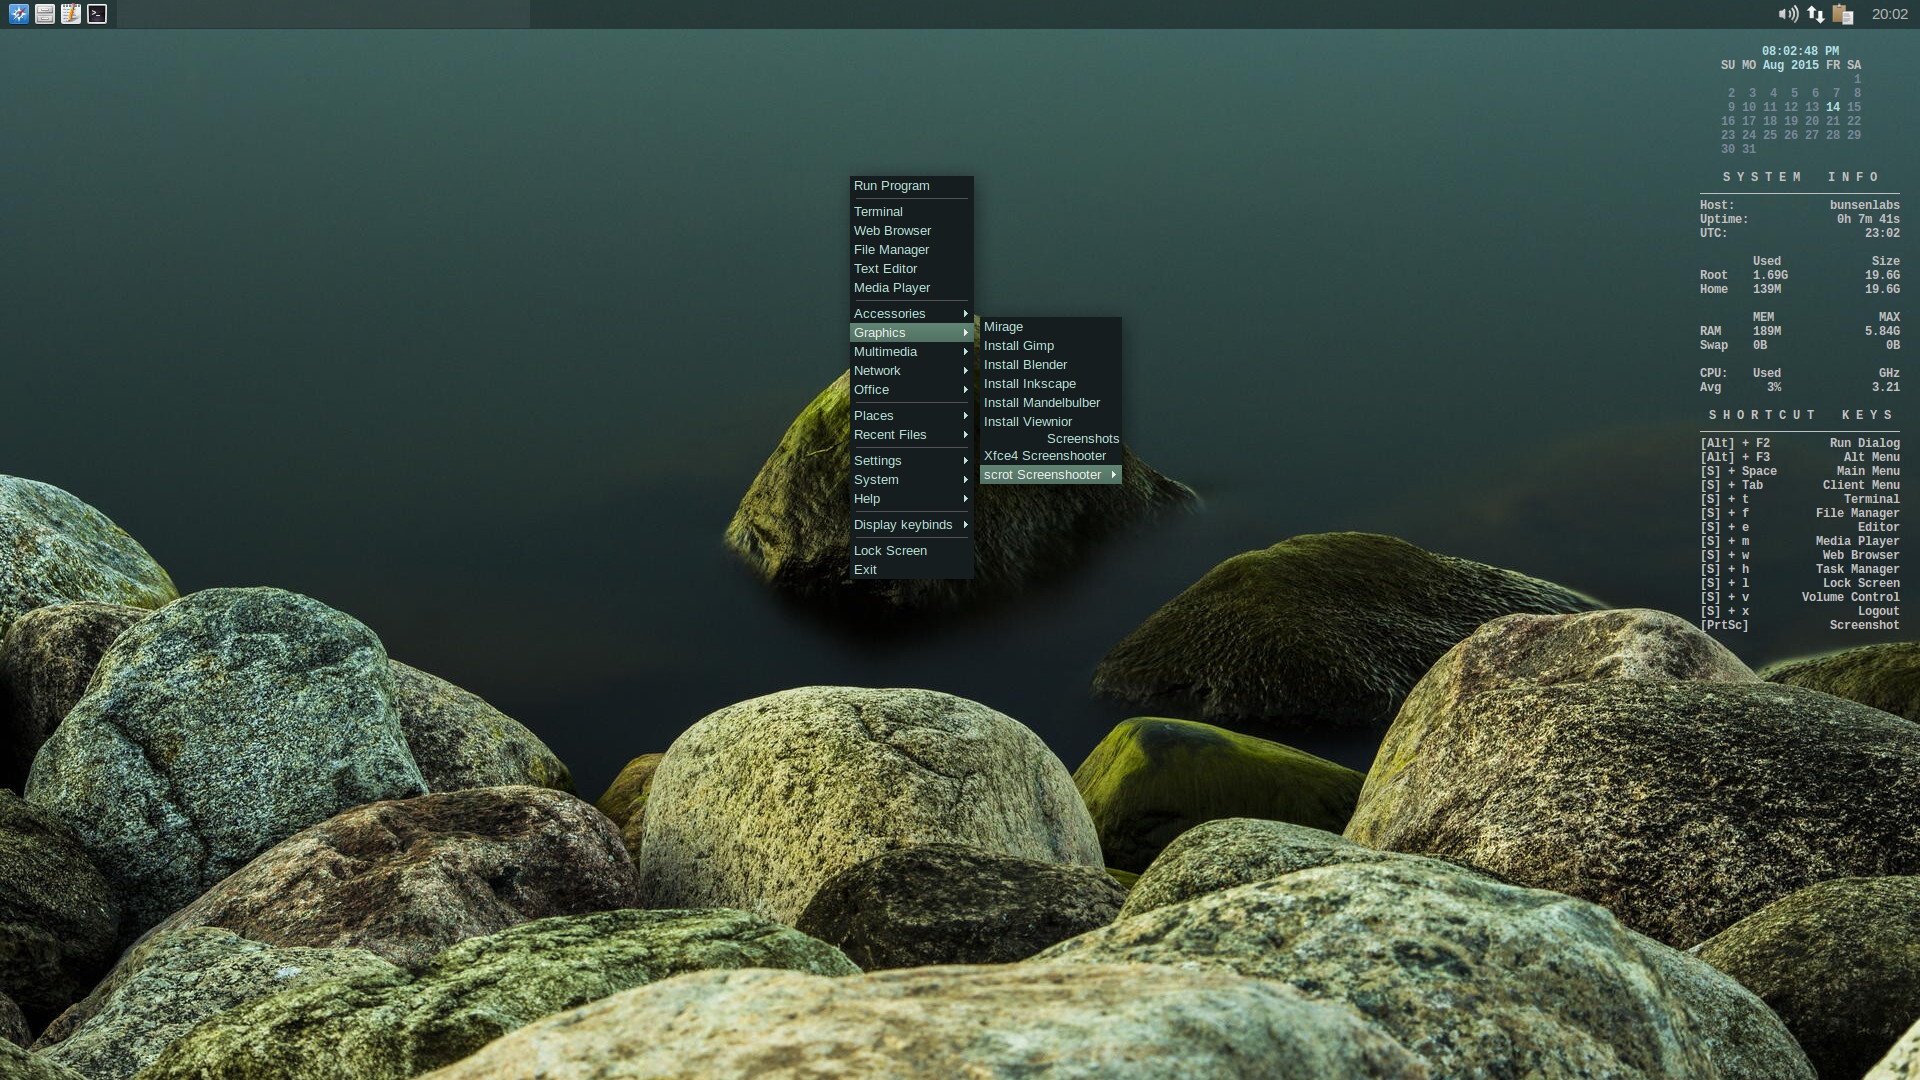Click Install Gimp entry
Viewport: 1920px width, 1080px height.
pos(1050,346)
